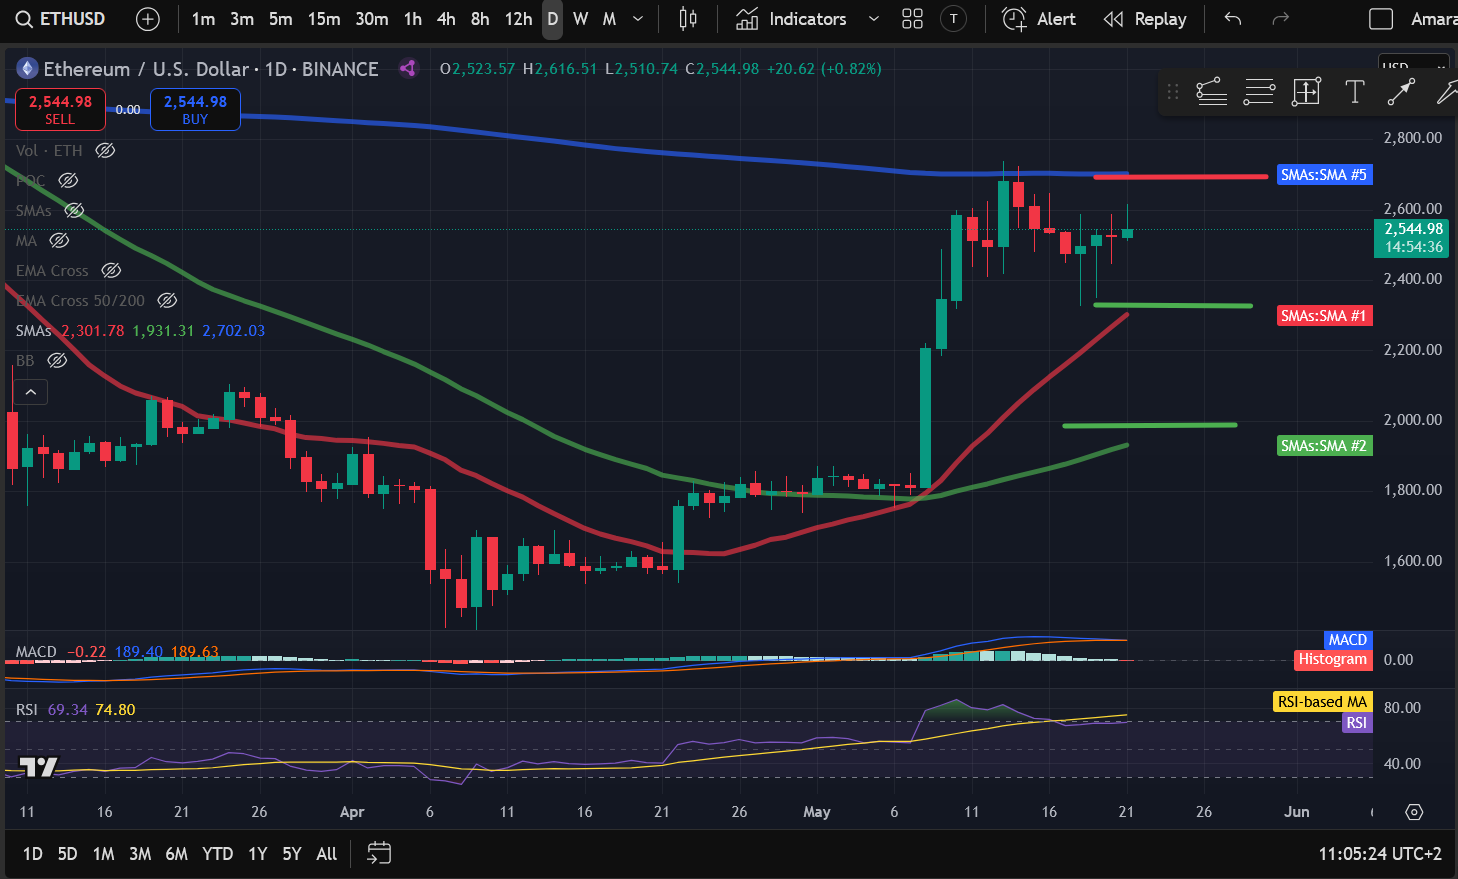Image resolution: width=1458 pixels, height=879 pixels.
Task: Click the add symbol plus icon
Action: [x=147, y=19]
